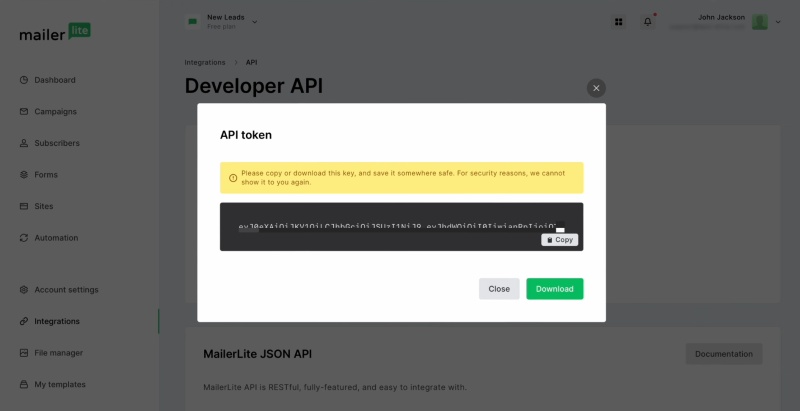The width and height of the screenshot is (800, 411).
Task: Click the Developer API page title
Action: 254,86
